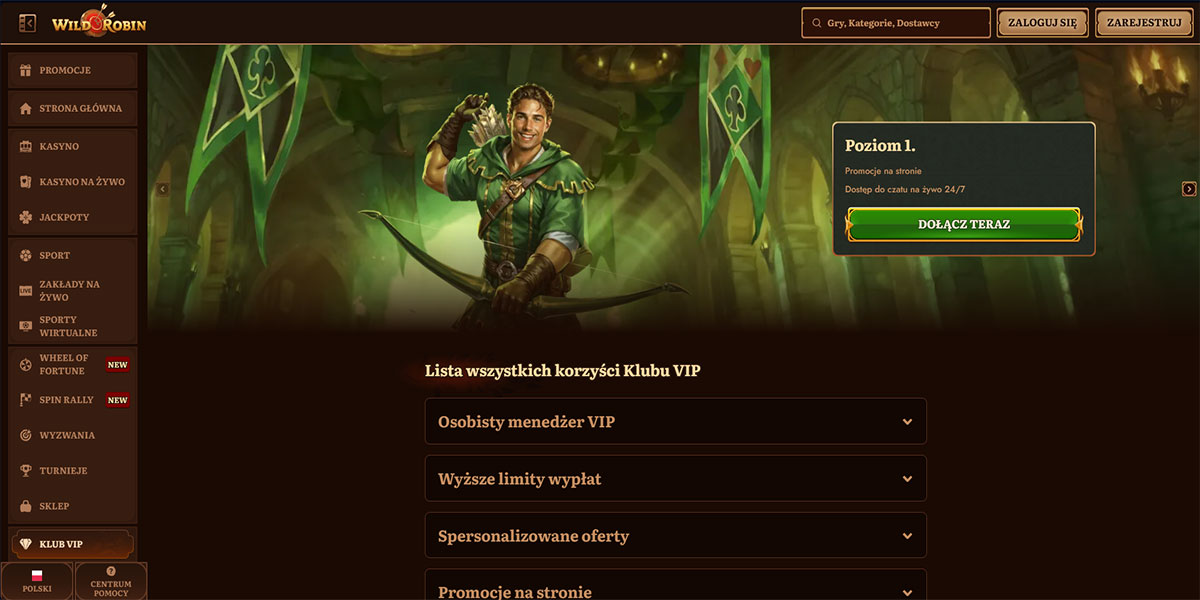
Task: Open Zakłady na żywo live icon
Action: click(26, 291)
